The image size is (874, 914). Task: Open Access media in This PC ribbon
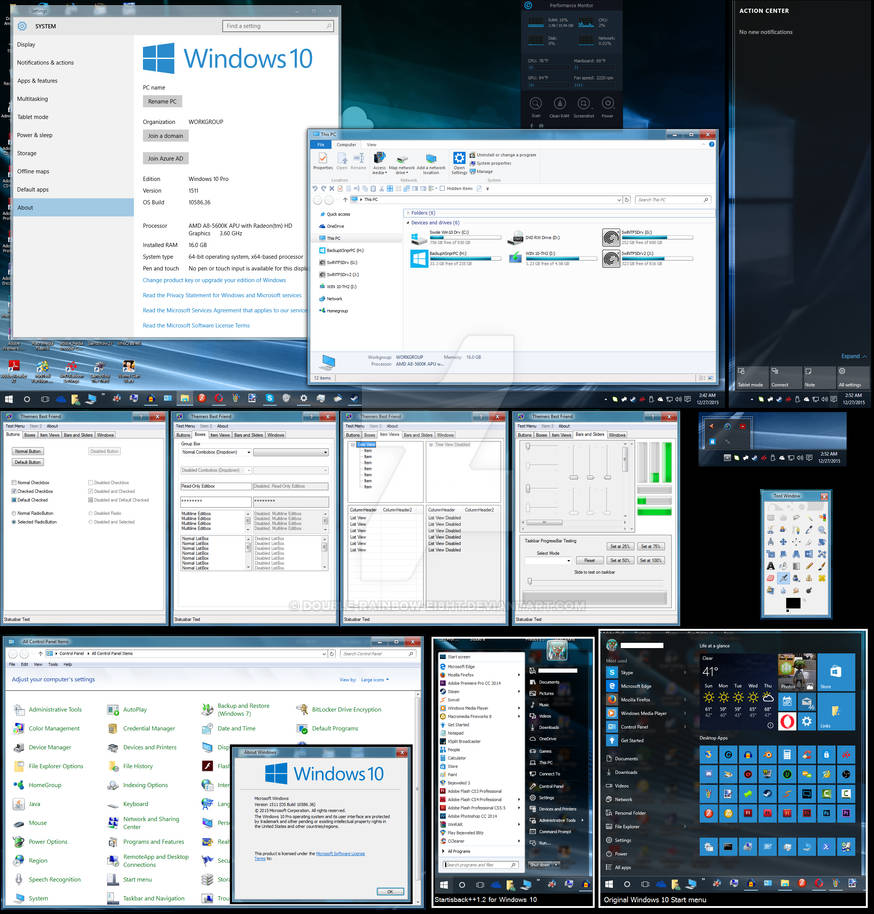379,162
